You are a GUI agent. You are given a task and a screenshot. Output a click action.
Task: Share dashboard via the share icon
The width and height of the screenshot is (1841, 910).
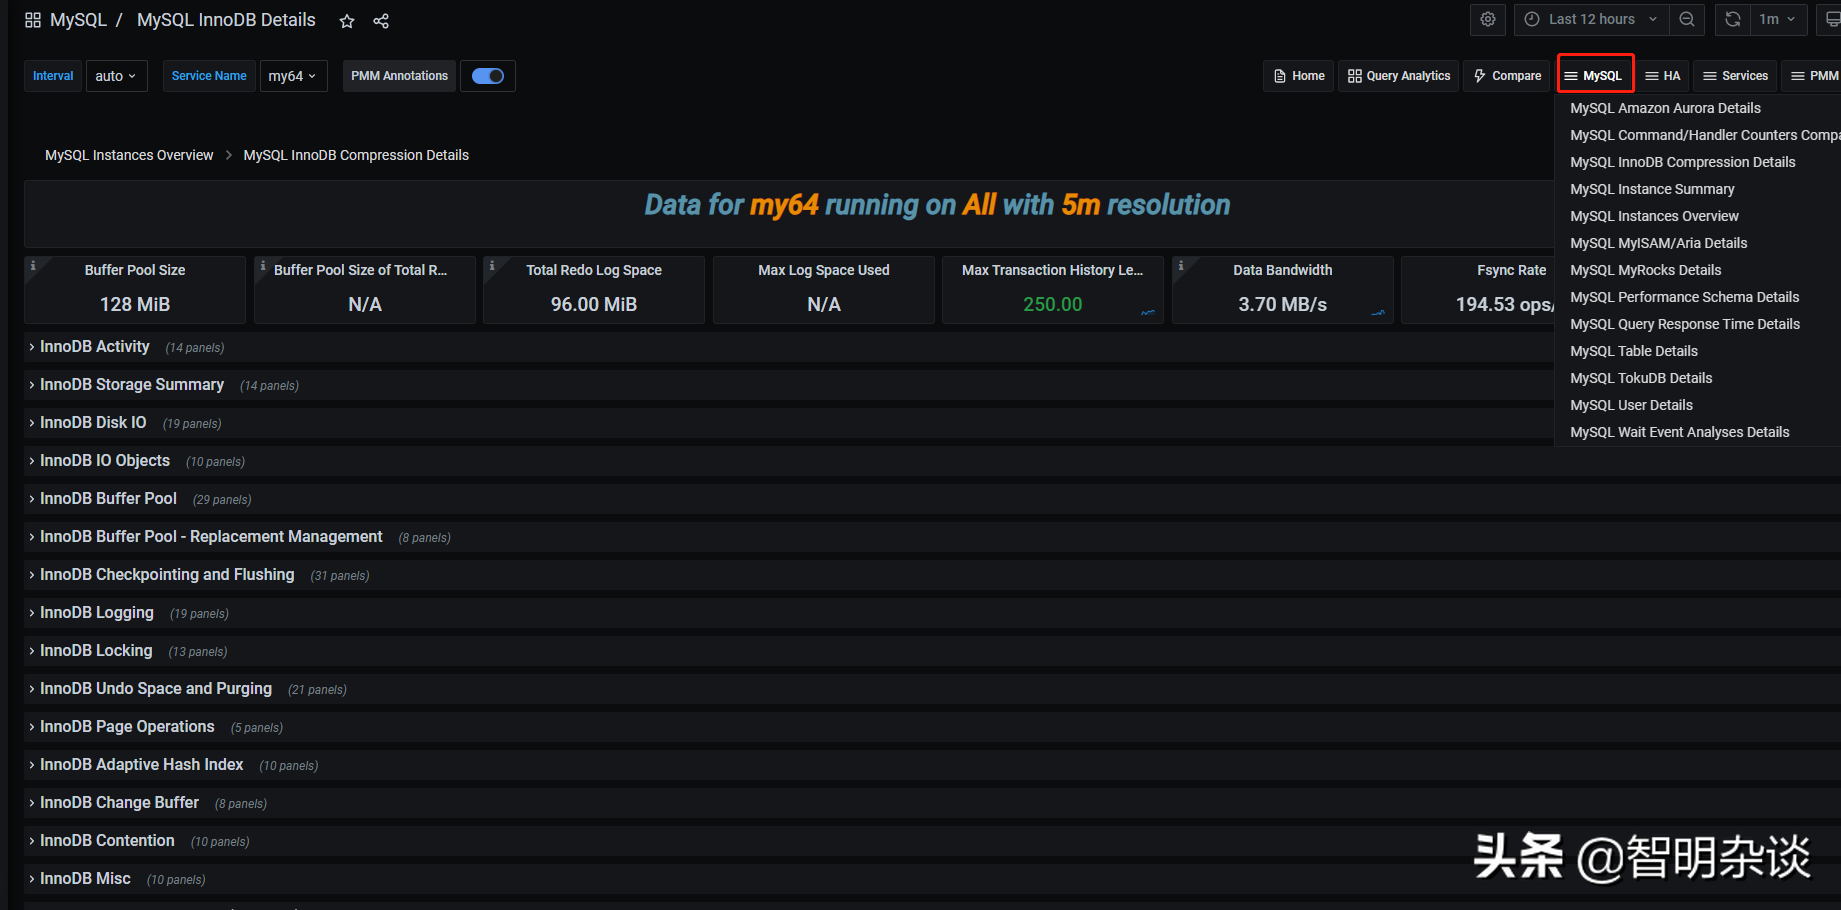pos(381,21)
